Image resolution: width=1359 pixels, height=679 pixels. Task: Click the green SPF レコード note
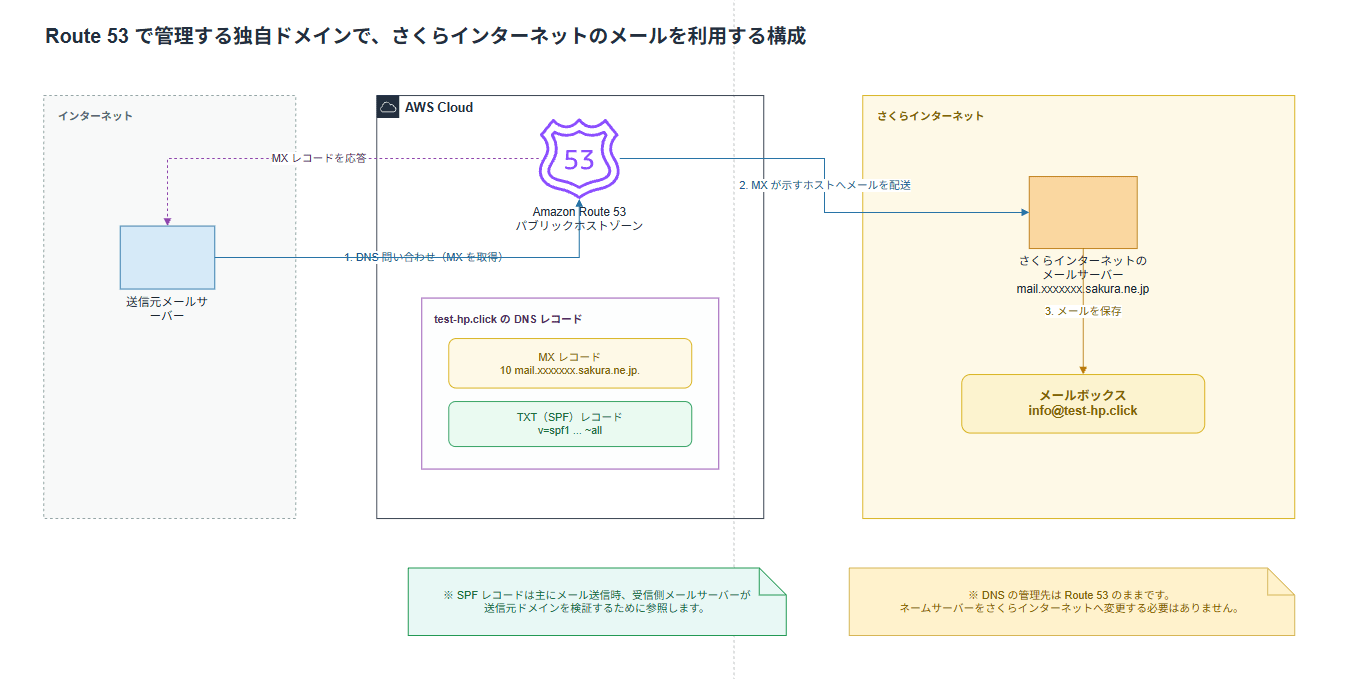click(597, 601)
